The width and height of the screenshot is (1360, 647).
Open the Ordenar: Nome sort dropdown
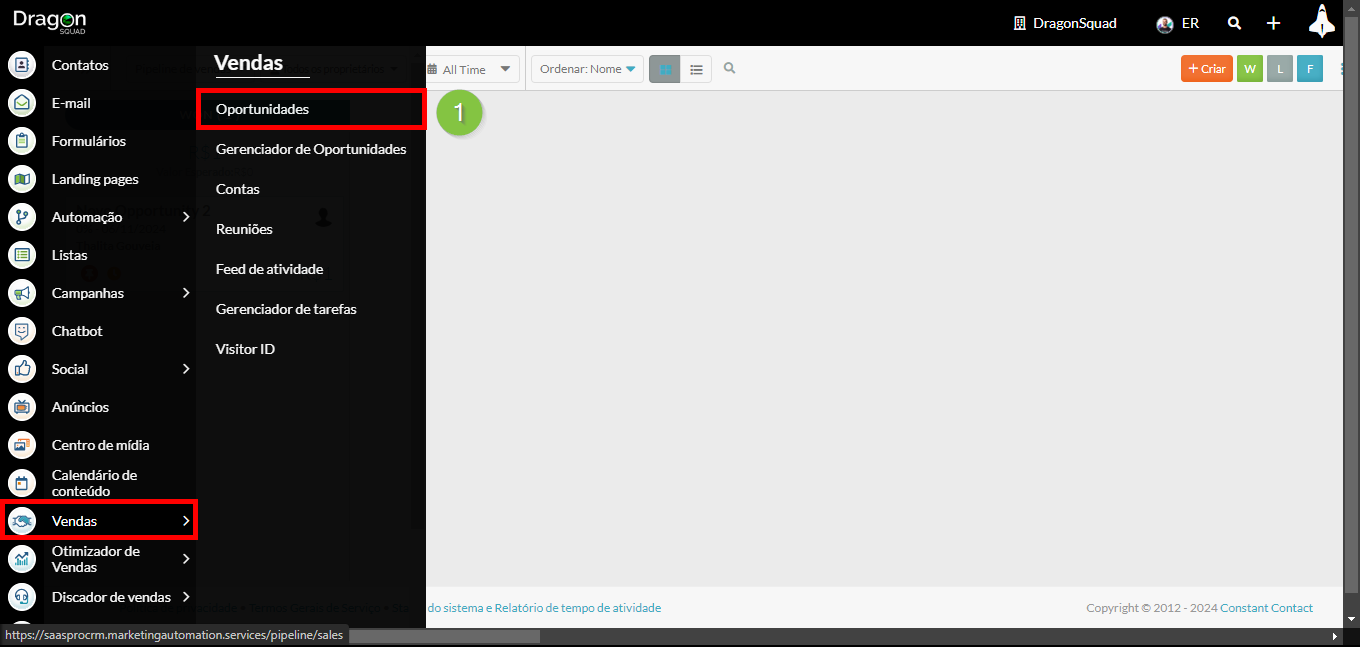[x=587, y=69]
